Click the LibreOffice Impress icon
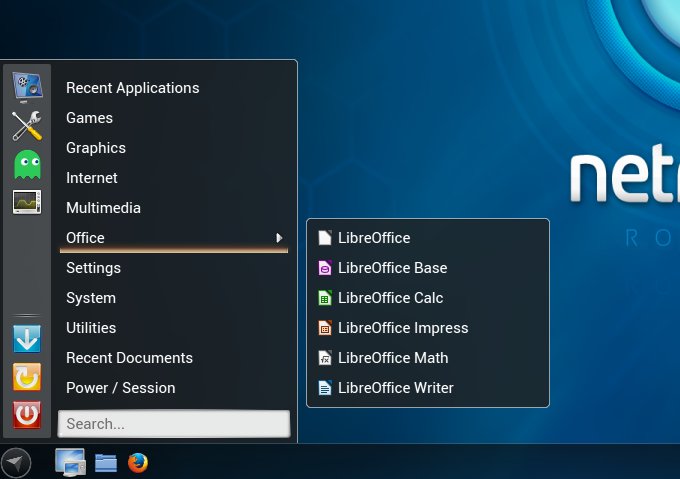Viewport: 680px width, 479px height. [x=324, y=328]
